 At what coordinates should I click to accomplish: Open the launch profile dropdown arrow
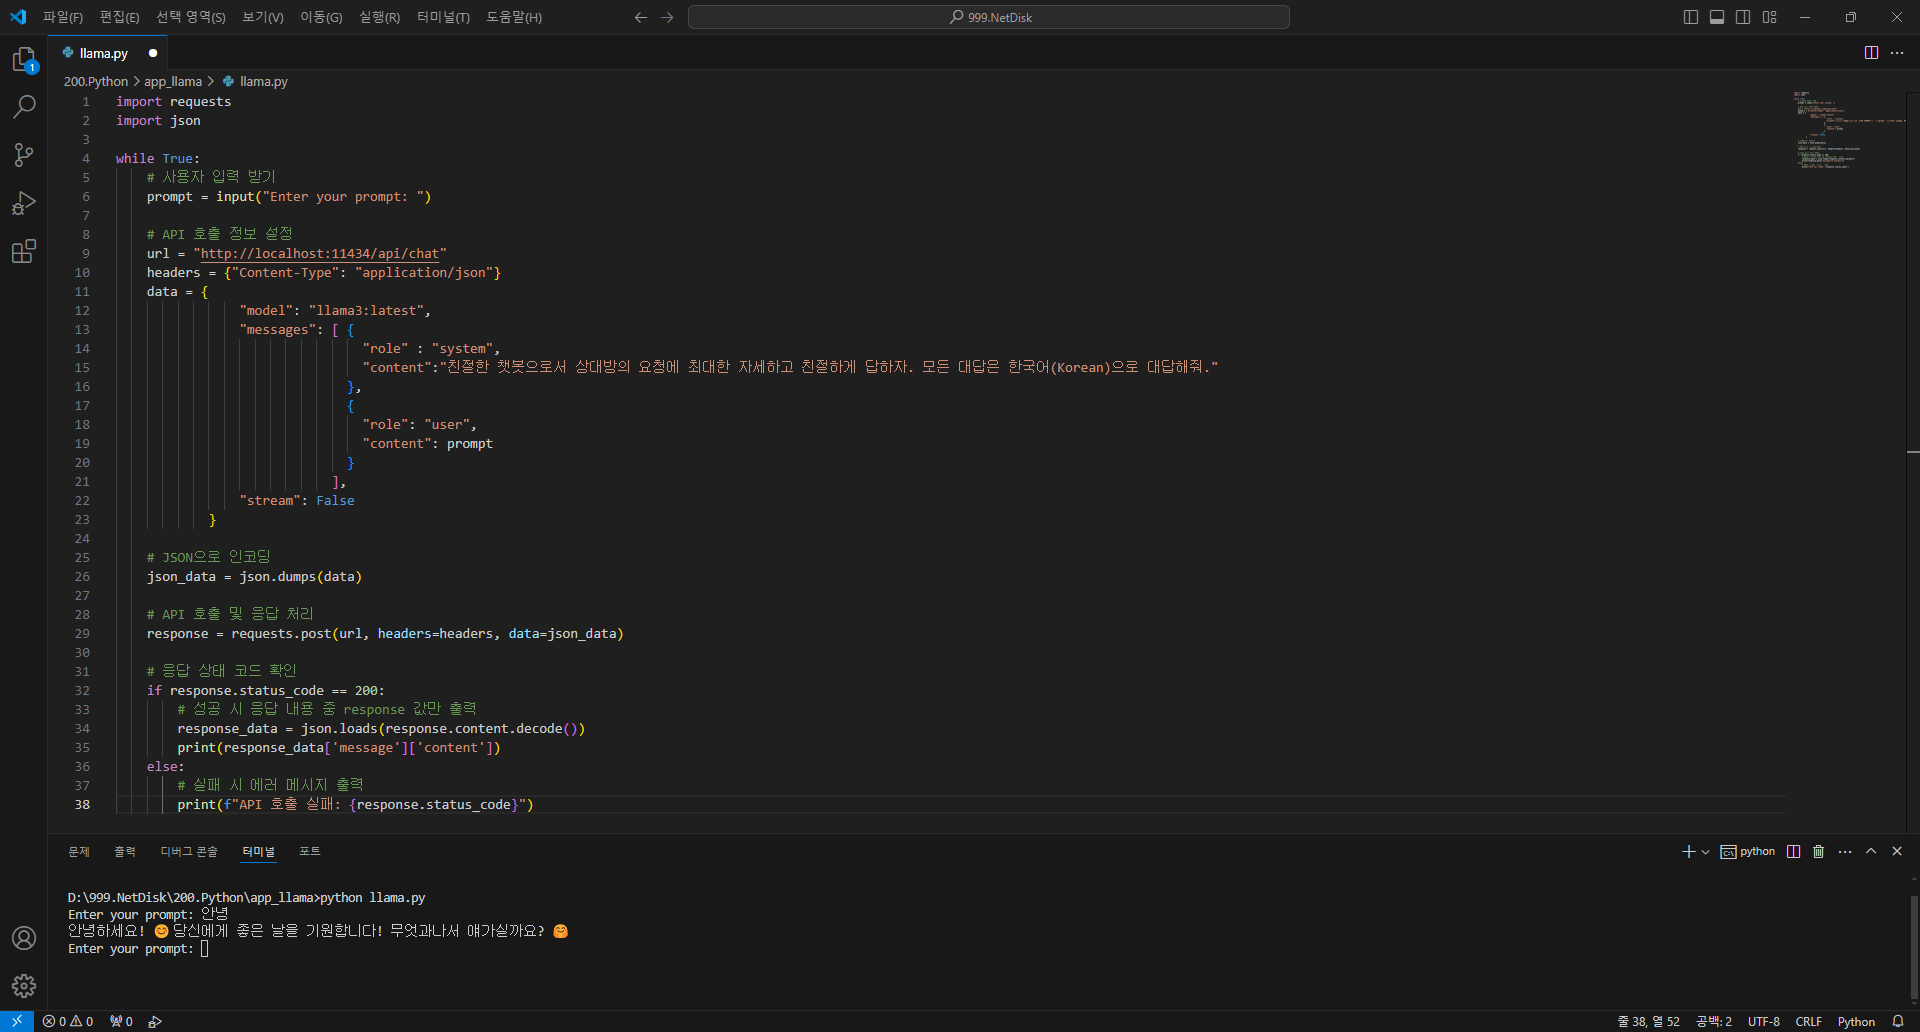click(1705, 852)
